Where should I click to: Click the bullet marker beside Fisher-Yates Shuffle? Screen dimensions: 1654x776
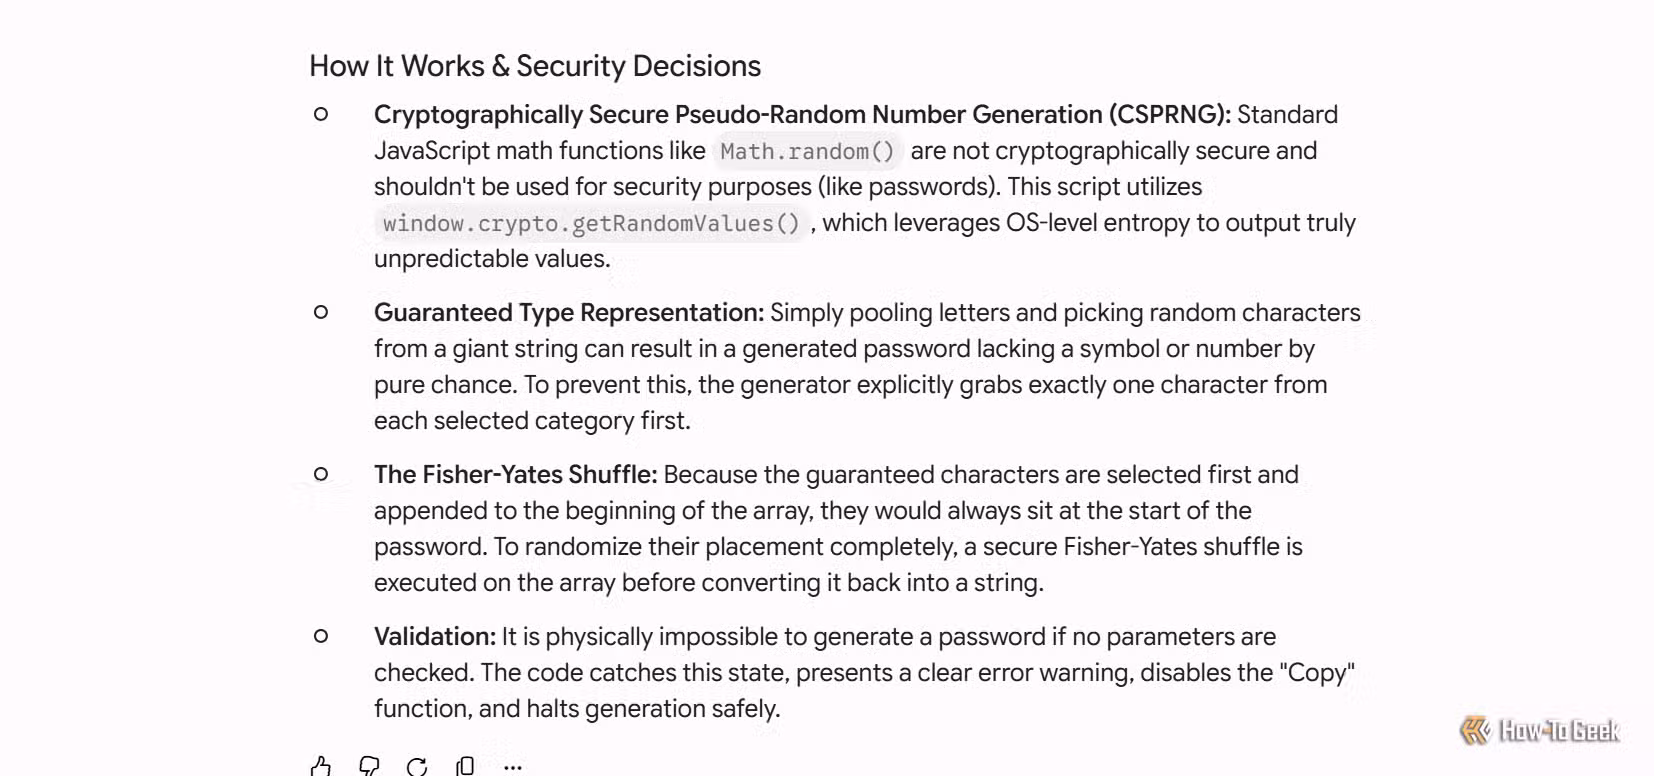(x=321, y=474)
